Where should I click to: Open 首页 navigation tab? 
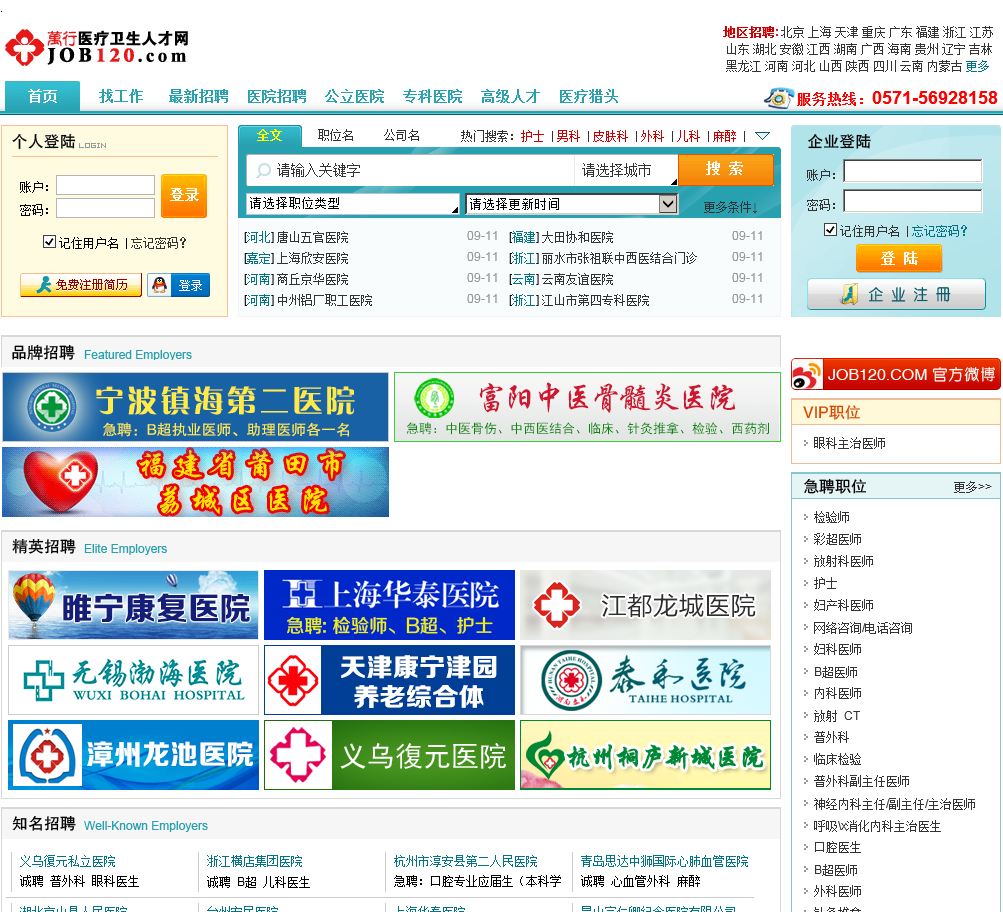(42, 97)
